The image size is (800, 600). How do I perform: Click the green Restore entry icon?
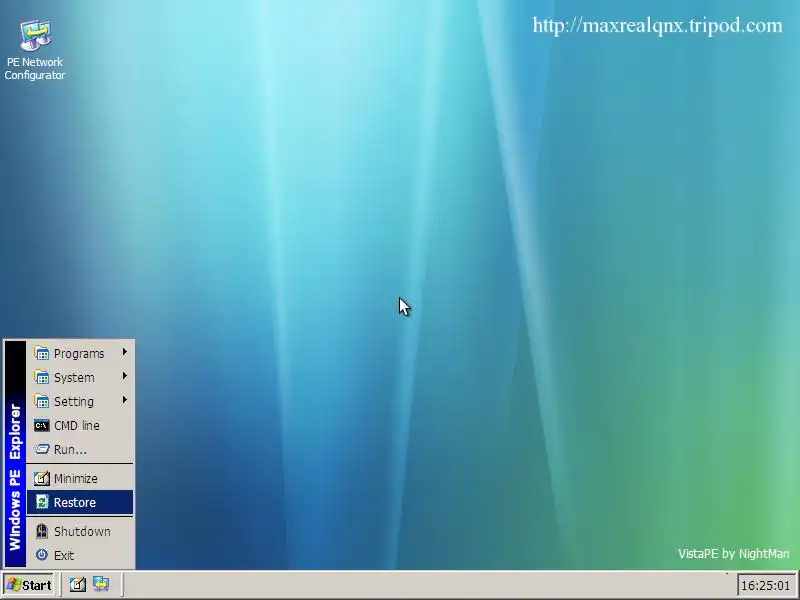click(42, 502)
